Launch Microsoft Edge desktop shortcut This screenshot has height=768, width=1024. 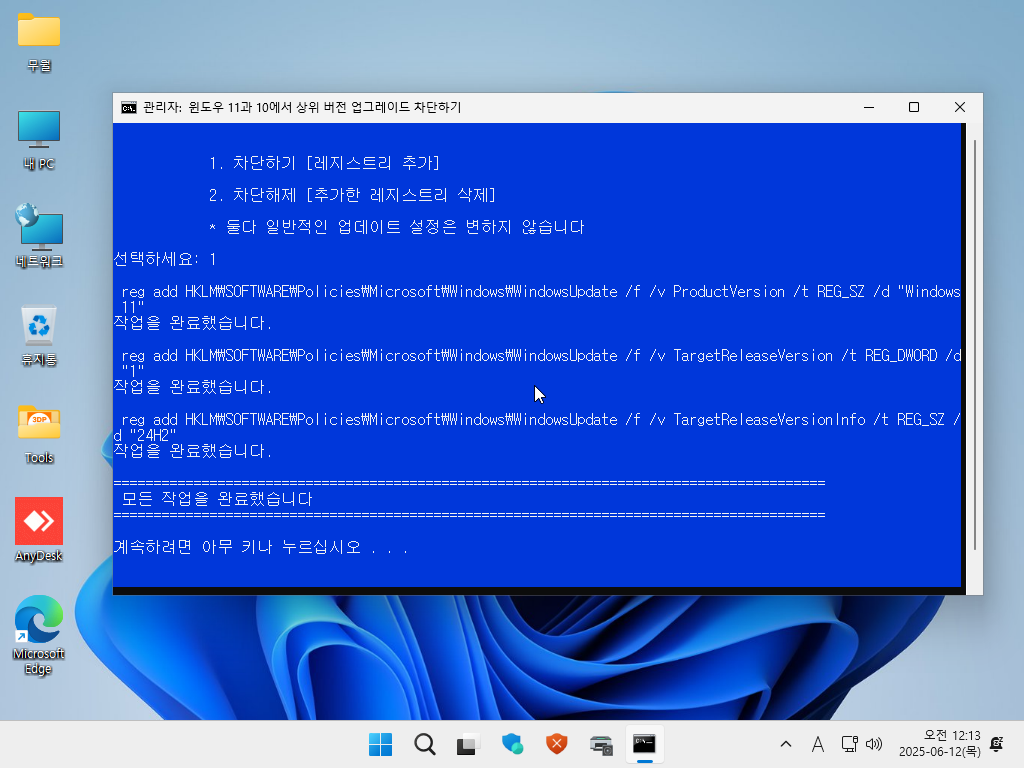pyautogui.click(x=39, y=635)
